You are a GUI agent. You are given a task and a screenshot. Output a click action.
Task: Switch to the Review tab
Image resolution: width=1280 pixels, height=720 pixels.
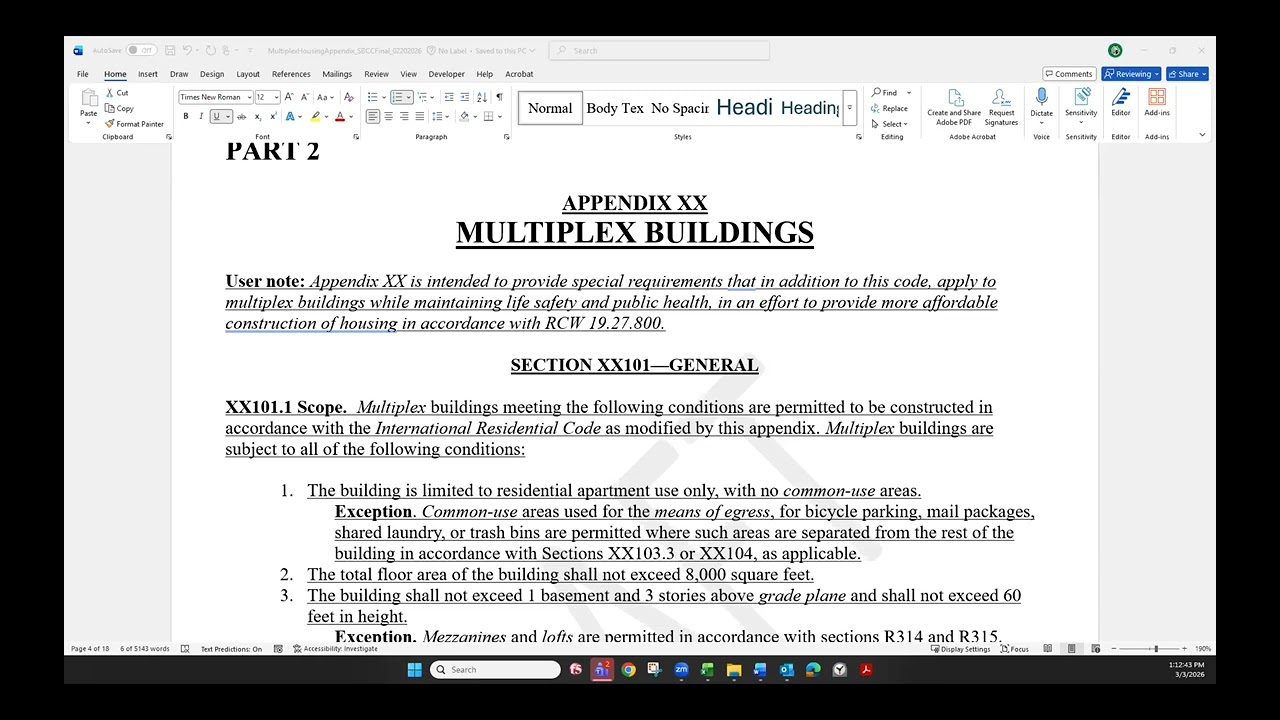click(x=376, y=74)
